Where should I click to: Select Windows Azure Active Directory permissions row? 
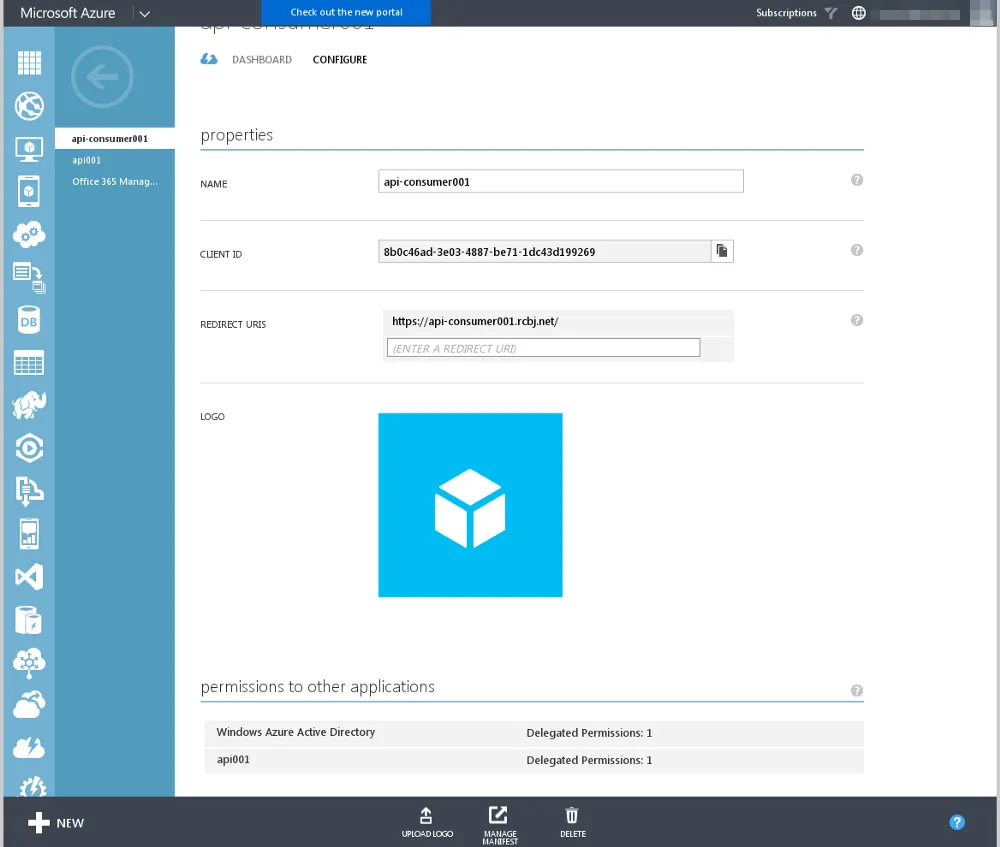(x=534, y=733)
